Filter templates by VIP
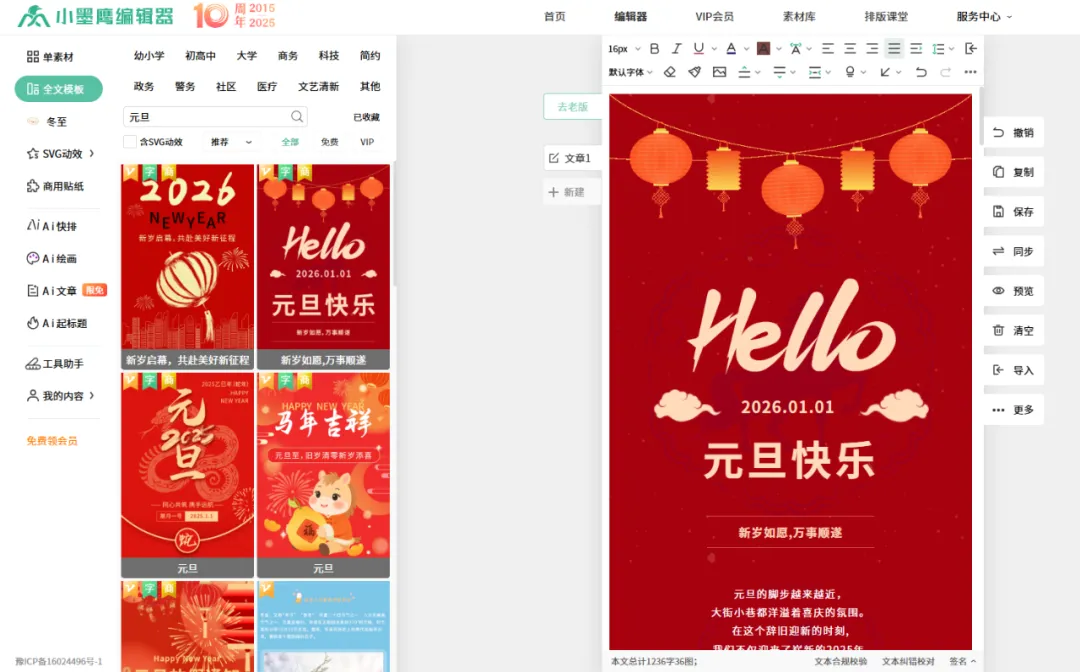Screen dimensions: 1080x672 coord(366,142)
